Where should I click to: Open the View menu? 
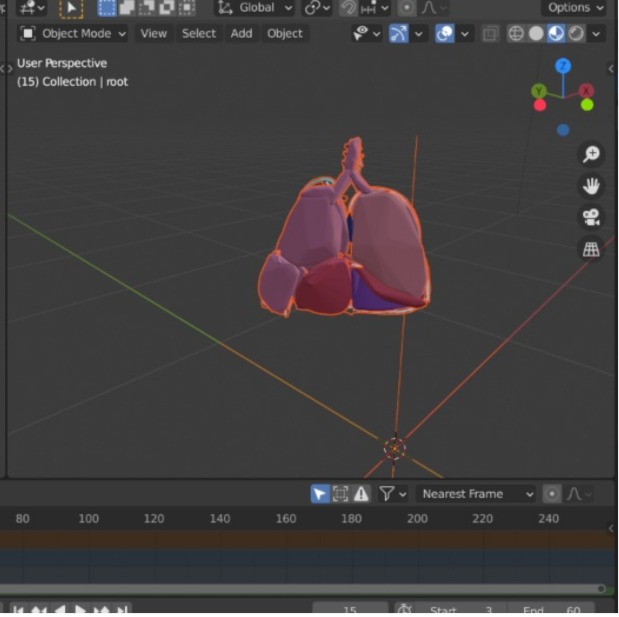pyautogui.click(x=154, y=34)
